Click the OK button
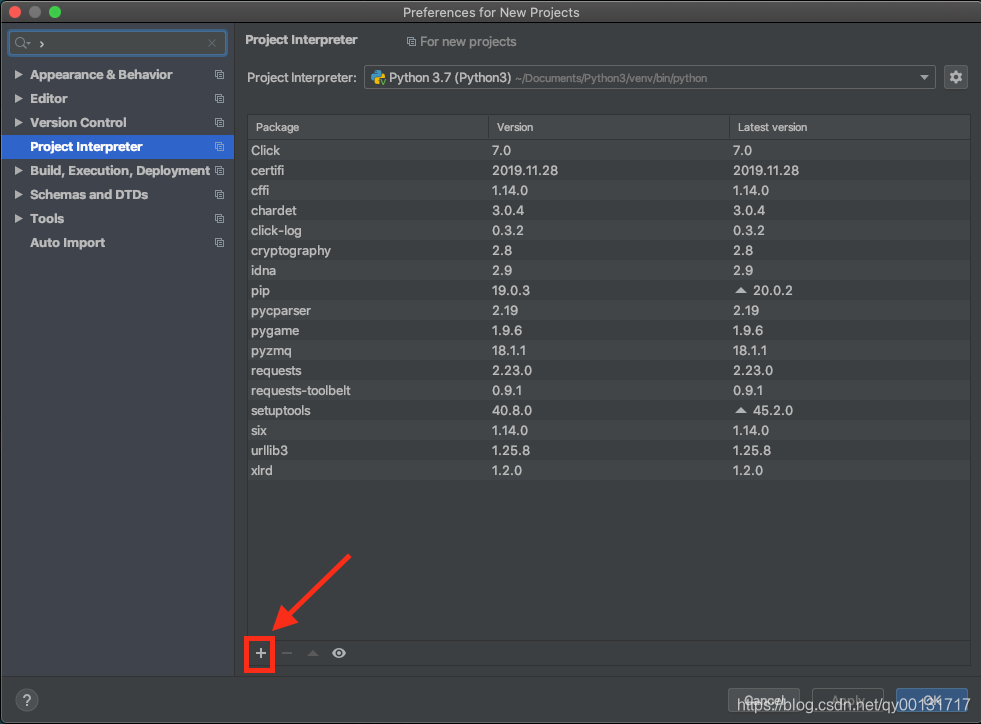The image size is (981, 724). (932, 700)
